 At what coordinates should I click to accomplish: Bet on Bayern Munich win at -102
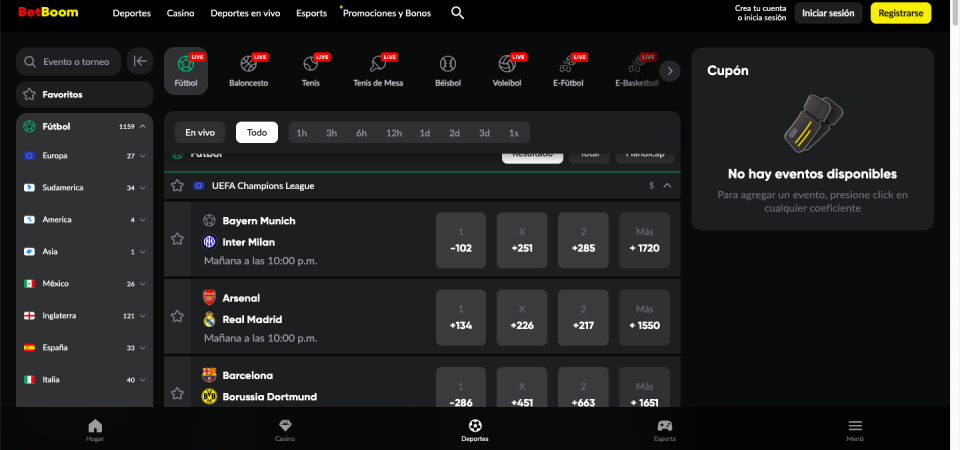click(461, 240)
